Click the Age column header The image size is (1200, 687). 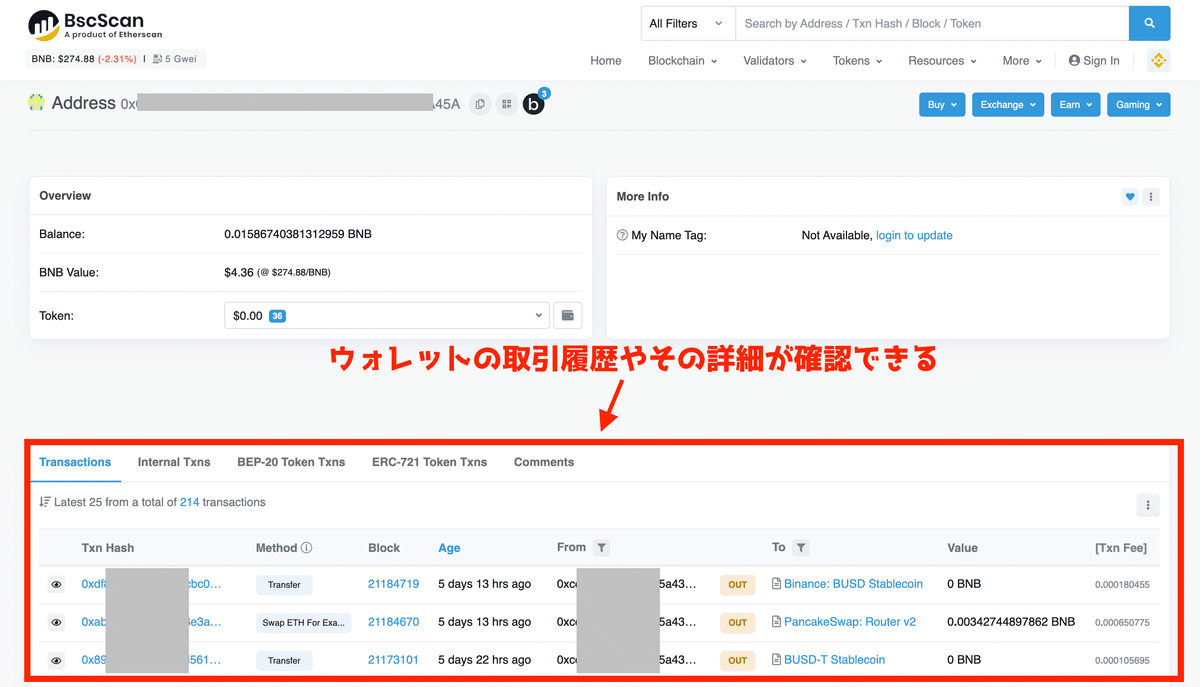pos(449,548)
